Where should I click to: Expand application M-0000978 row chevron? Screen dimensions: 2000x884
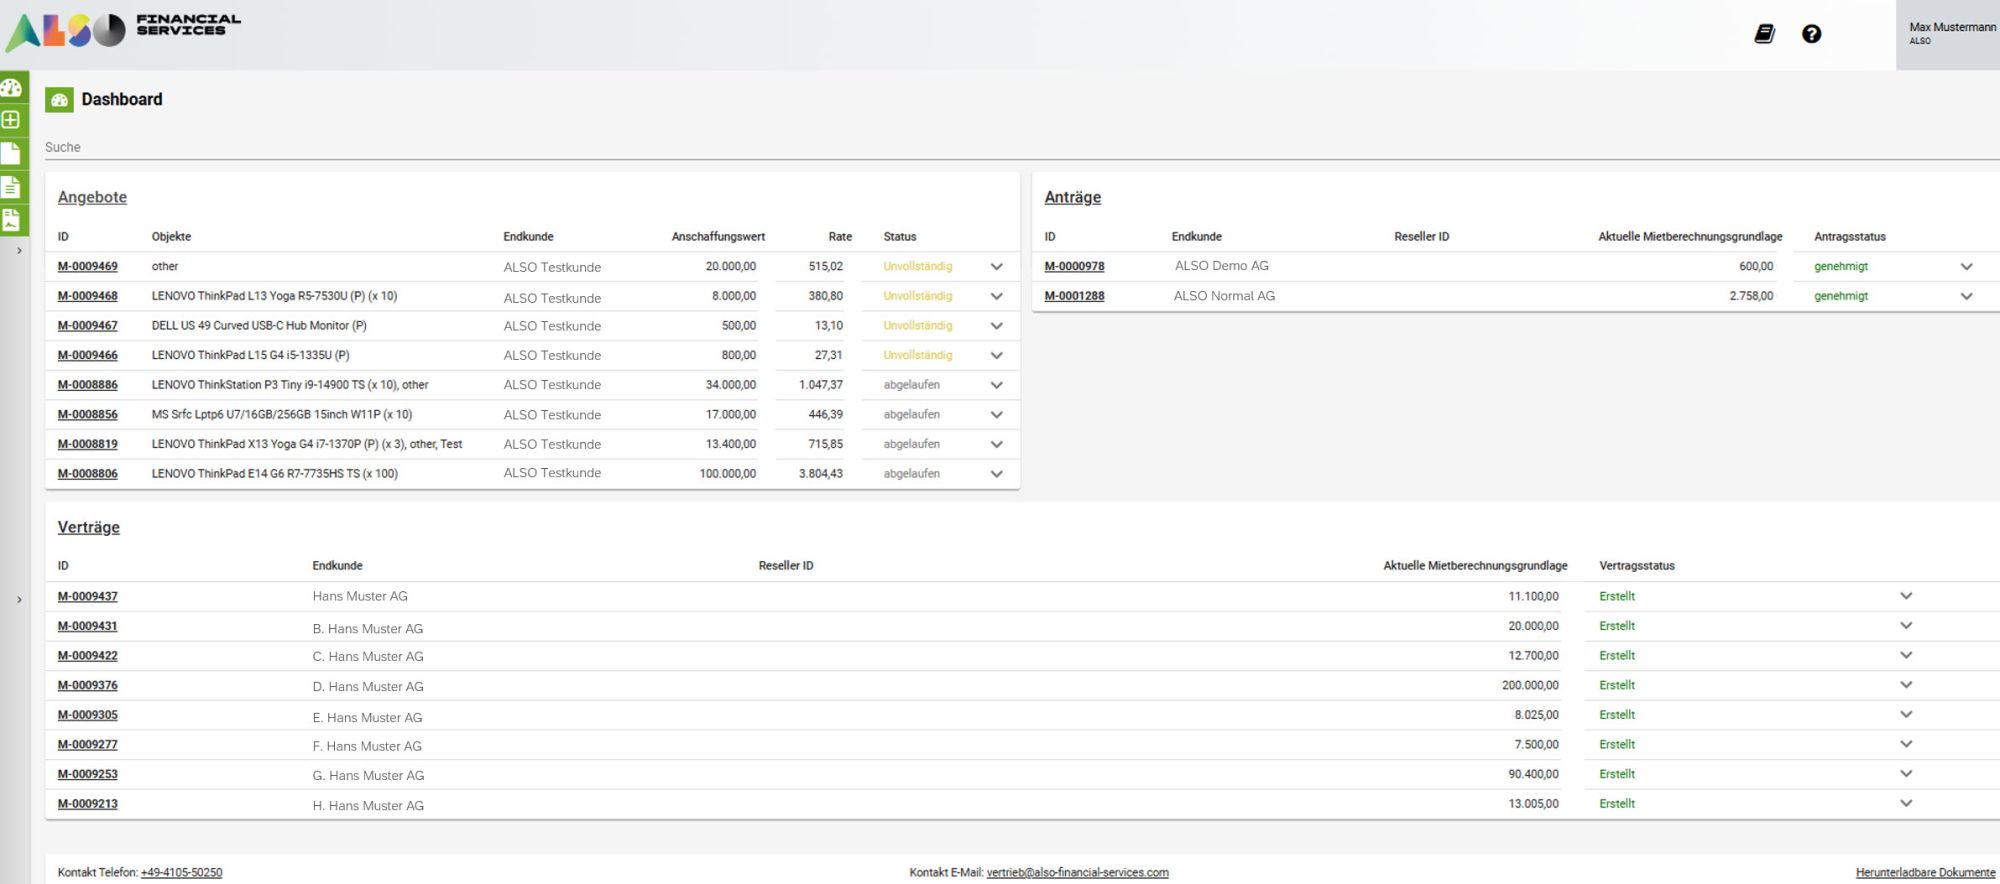(x=1966, y=267)
